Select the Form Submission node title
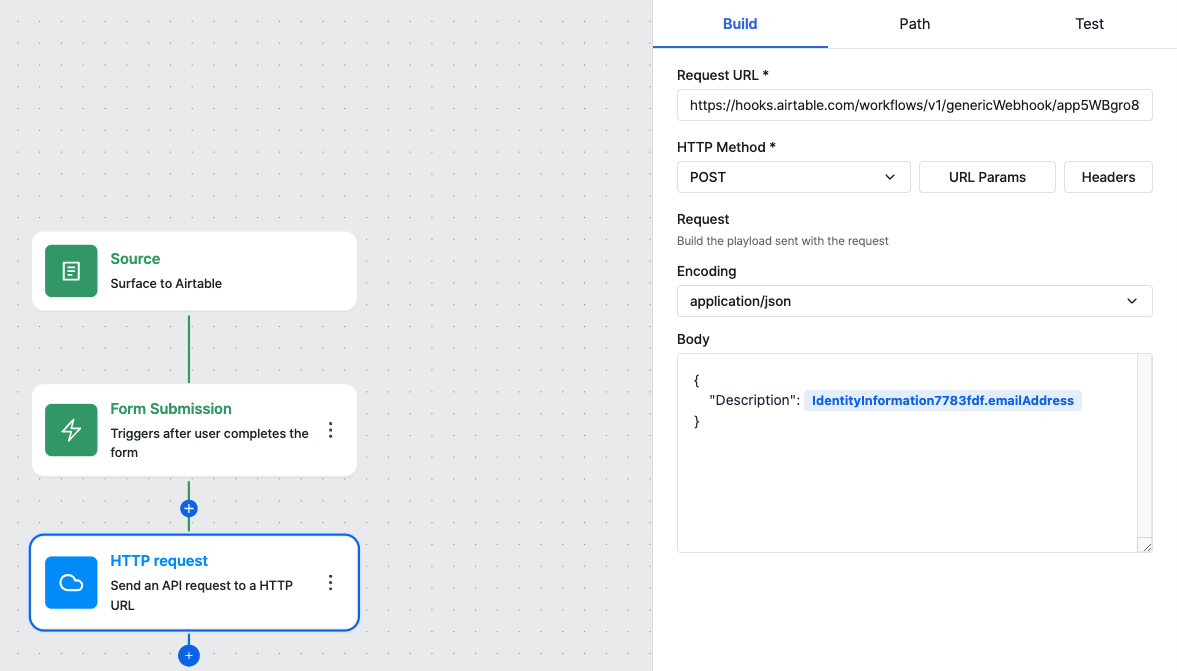The width and height of the screenshot is (1177, 671). [x=171, y=409]
